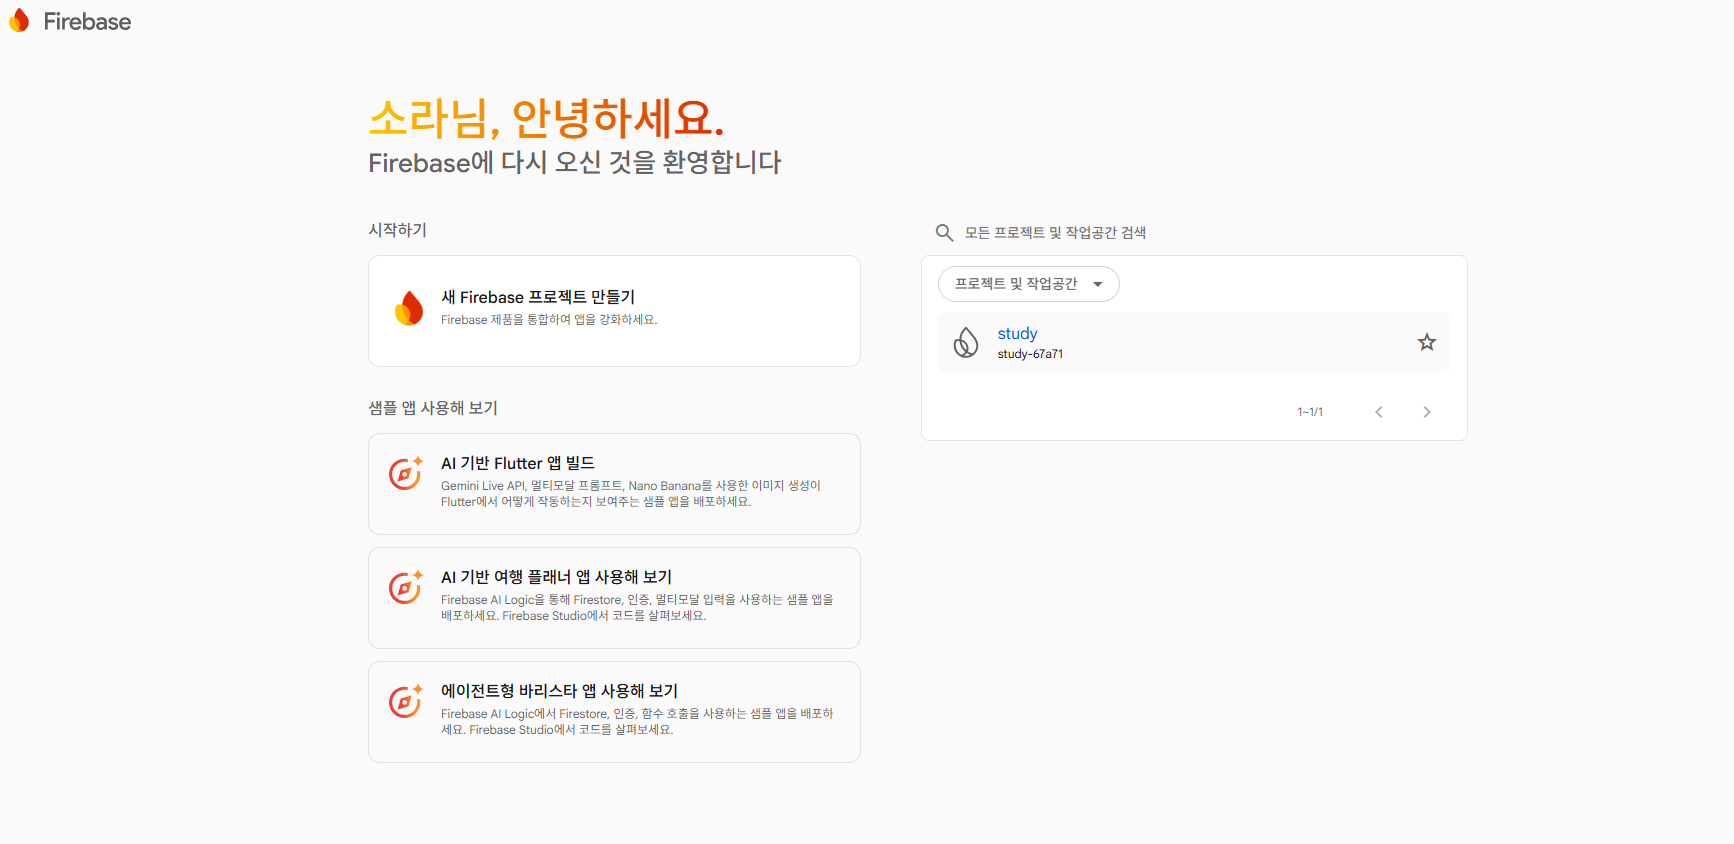
Task: Open the 프로젝트 및 작업공간 dropdown
Action: click(x=1028, y=284)
